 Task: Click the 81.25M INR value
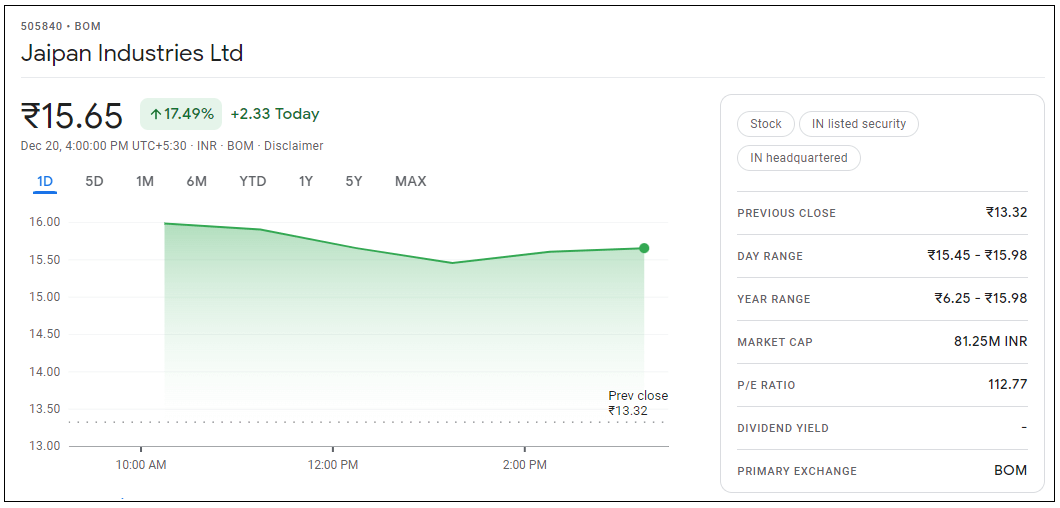[990, 342]
